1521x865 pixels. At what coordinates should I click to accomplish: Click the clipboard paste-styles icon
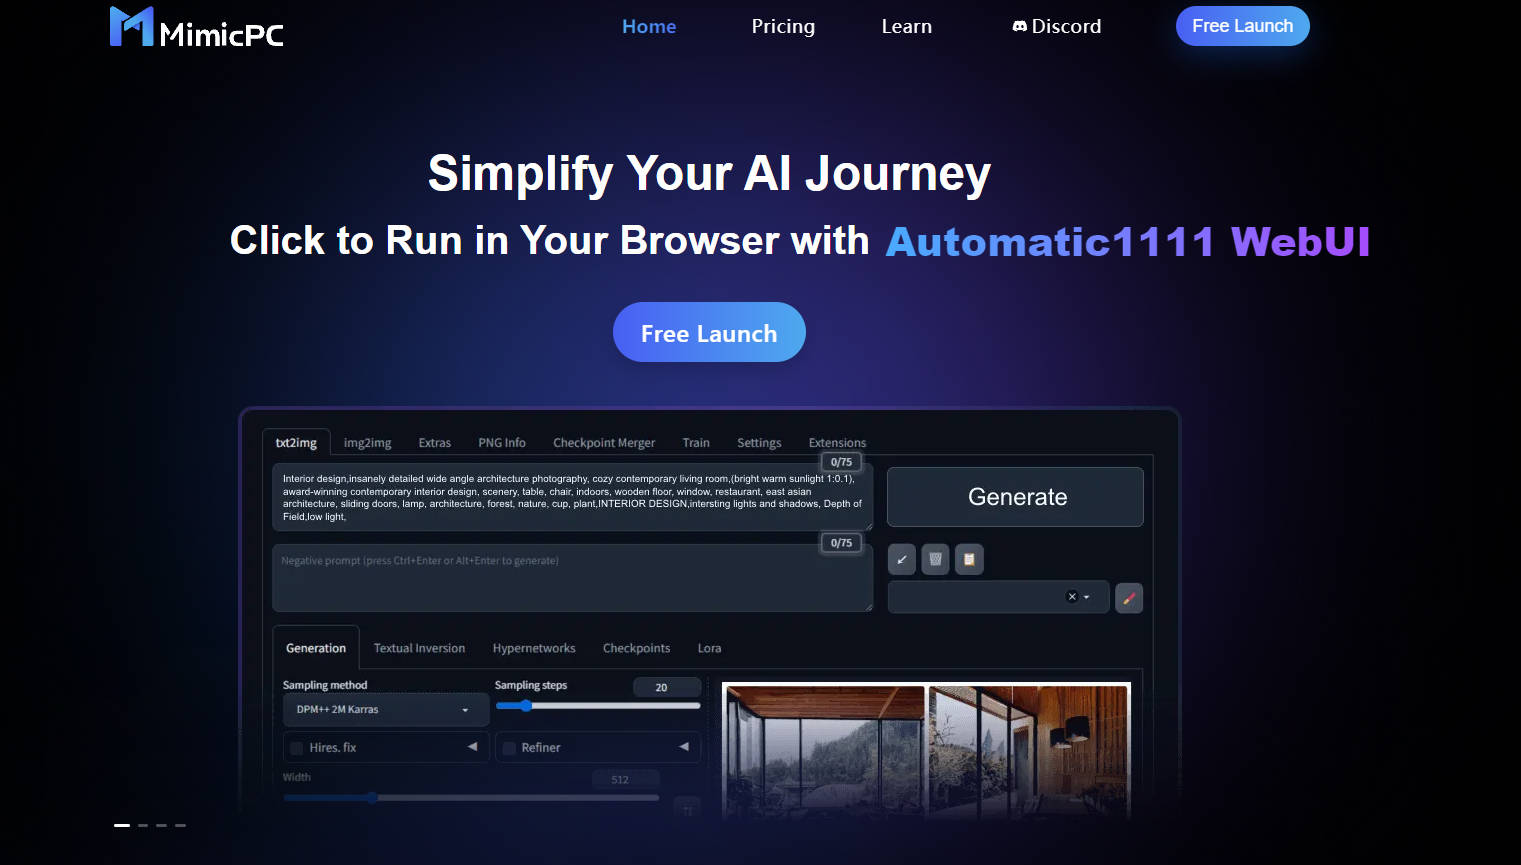click(x=969, y=559)
